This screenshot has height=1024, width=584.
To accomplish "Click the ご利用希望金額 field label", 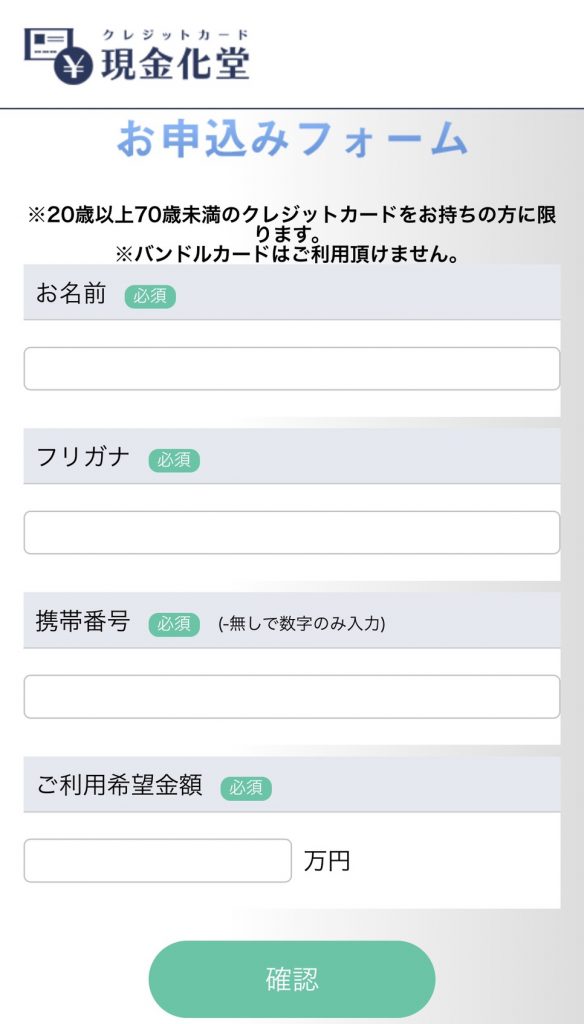I will tap(119, 786).
